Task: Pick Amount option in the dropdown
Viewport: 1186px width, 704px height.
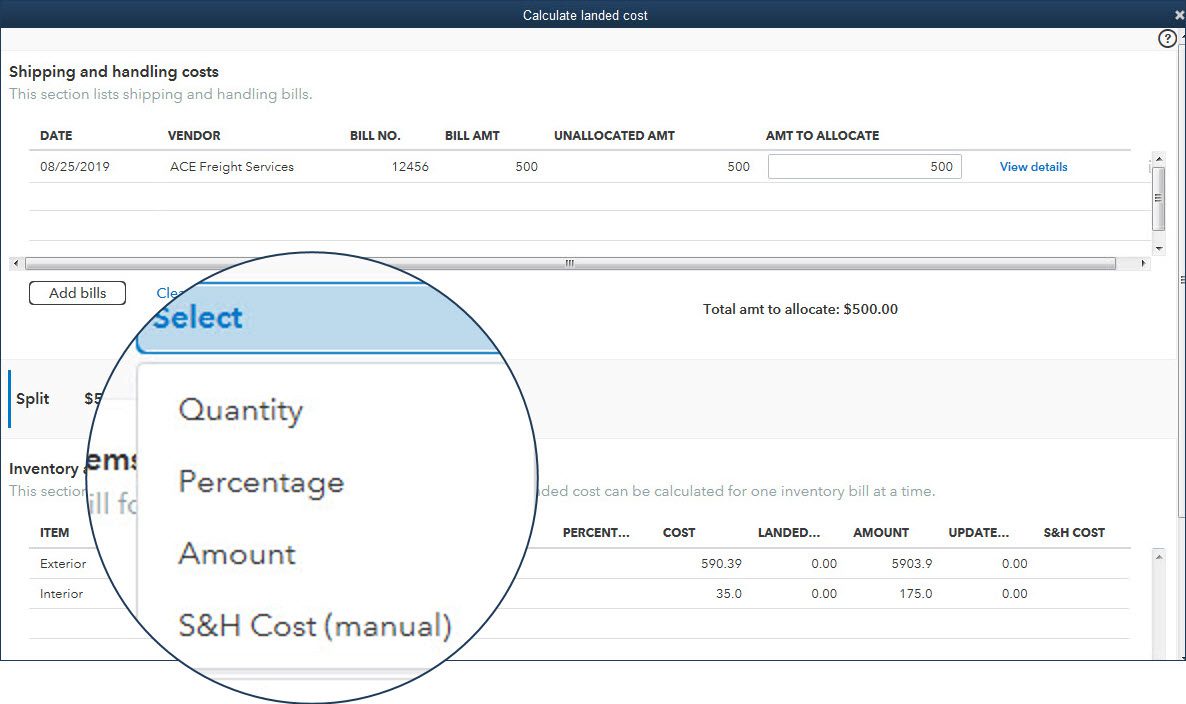Action: tap(237, 554)
